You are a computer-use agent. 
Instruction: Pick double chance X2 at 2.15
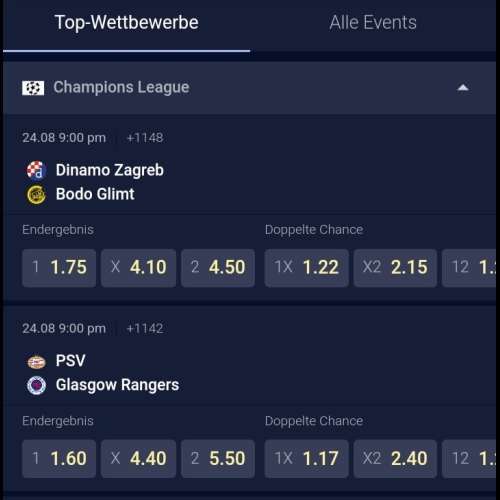395,268
